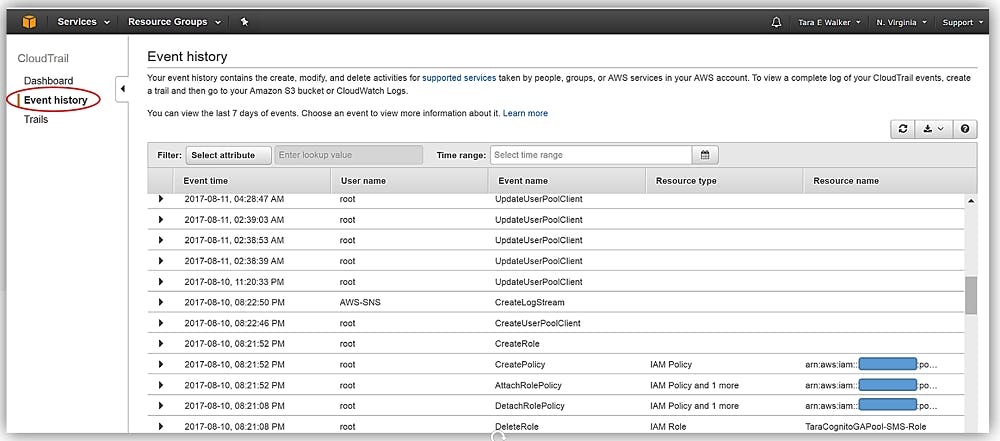Collapse the left sidebar arrow
The height and width of the screenshot is (441, 1000).
coord(123,89)
